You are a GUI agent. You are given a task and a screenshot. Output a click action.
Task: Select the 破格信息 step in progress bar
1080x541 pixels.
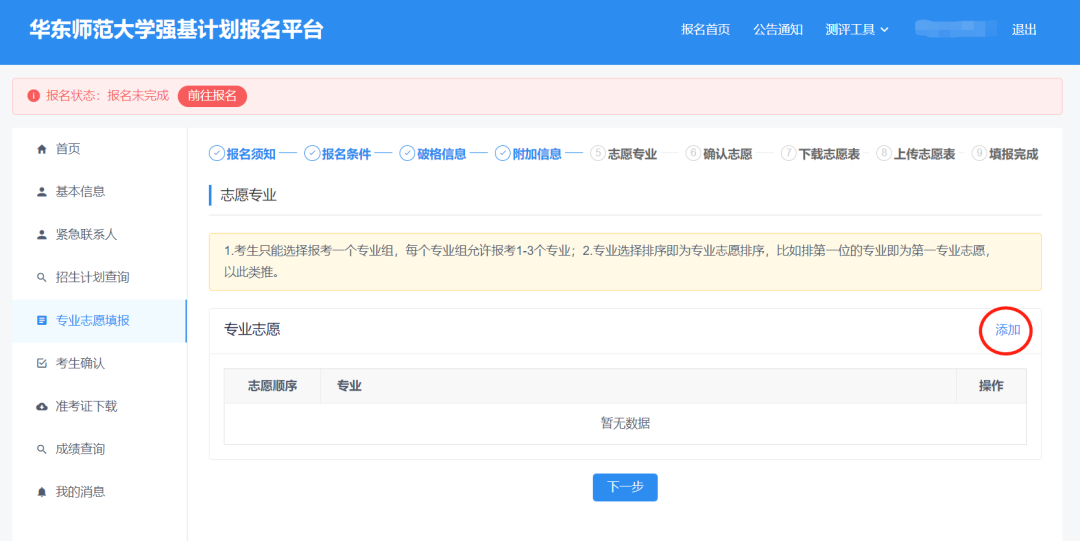433,154
